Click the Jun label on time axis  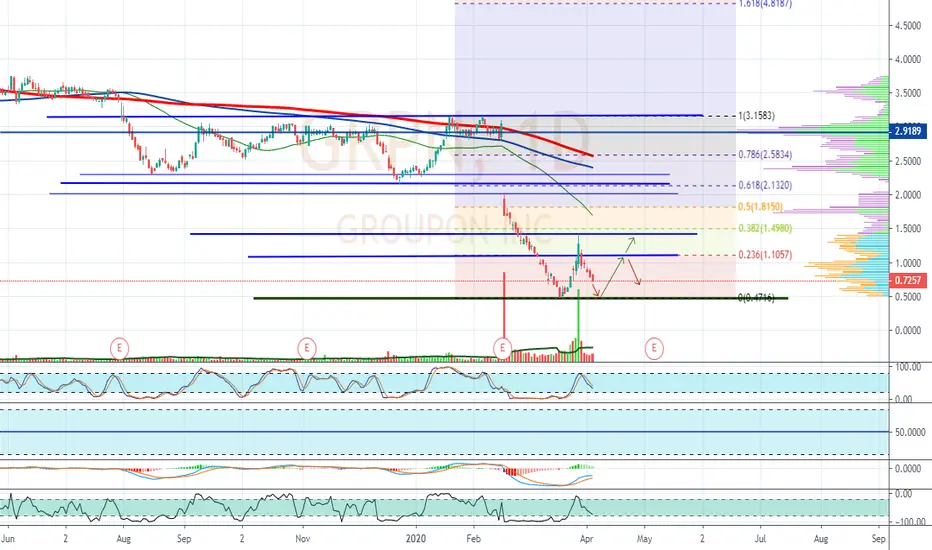point(7,539)
